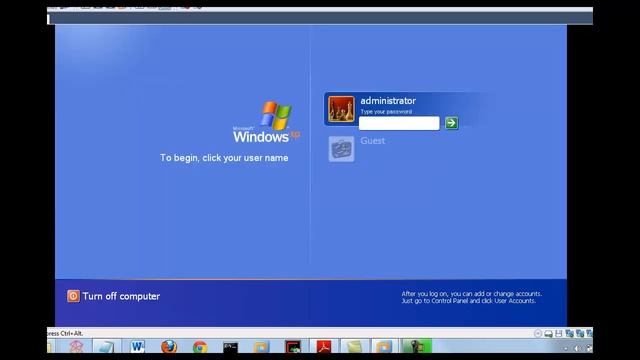Open Microsoft Word from the taskbar

(138, 347)
